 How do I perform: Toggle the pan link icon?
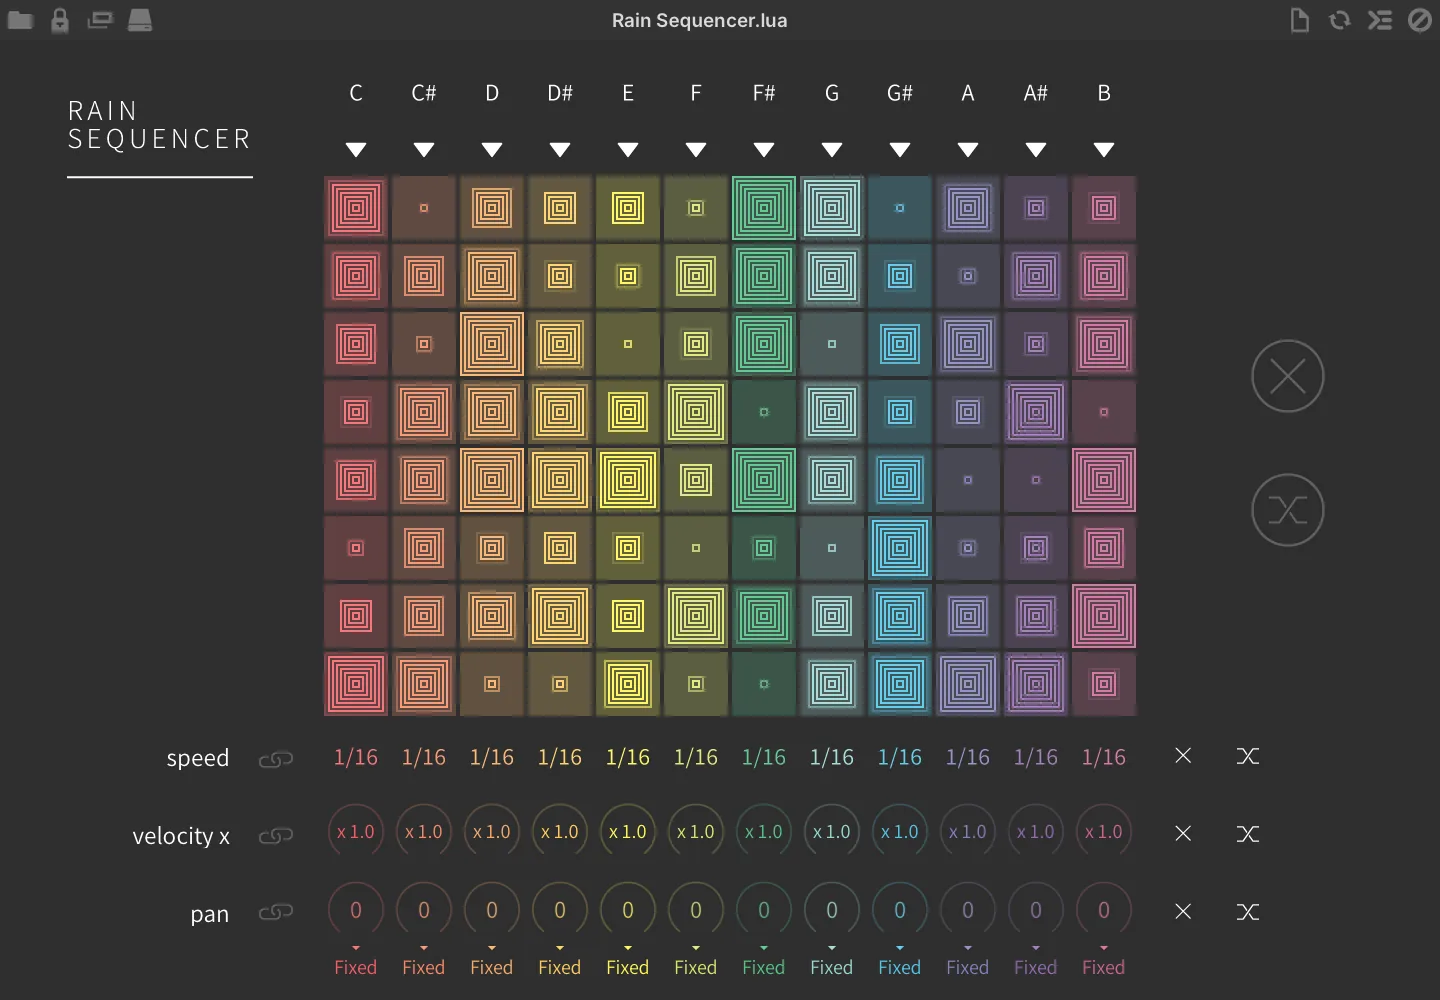[276, 912]
